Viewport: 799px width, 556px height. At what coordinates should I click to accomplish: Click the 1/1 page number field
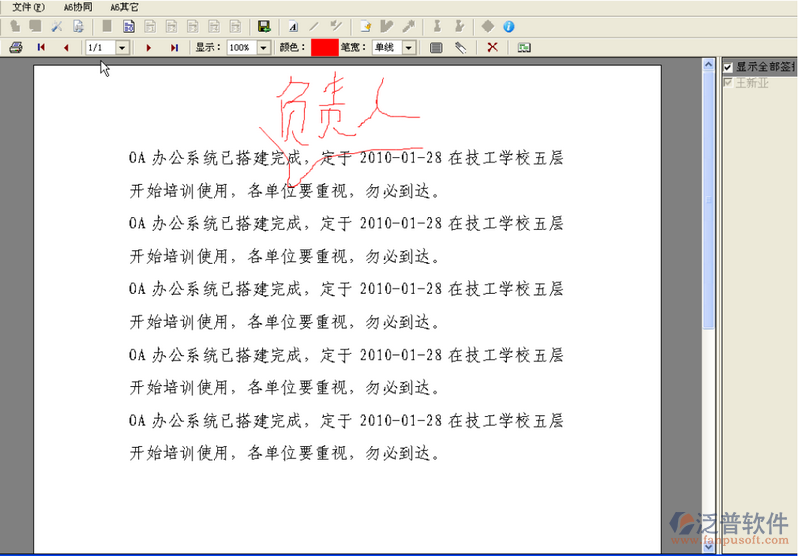(x=101, y=47)
